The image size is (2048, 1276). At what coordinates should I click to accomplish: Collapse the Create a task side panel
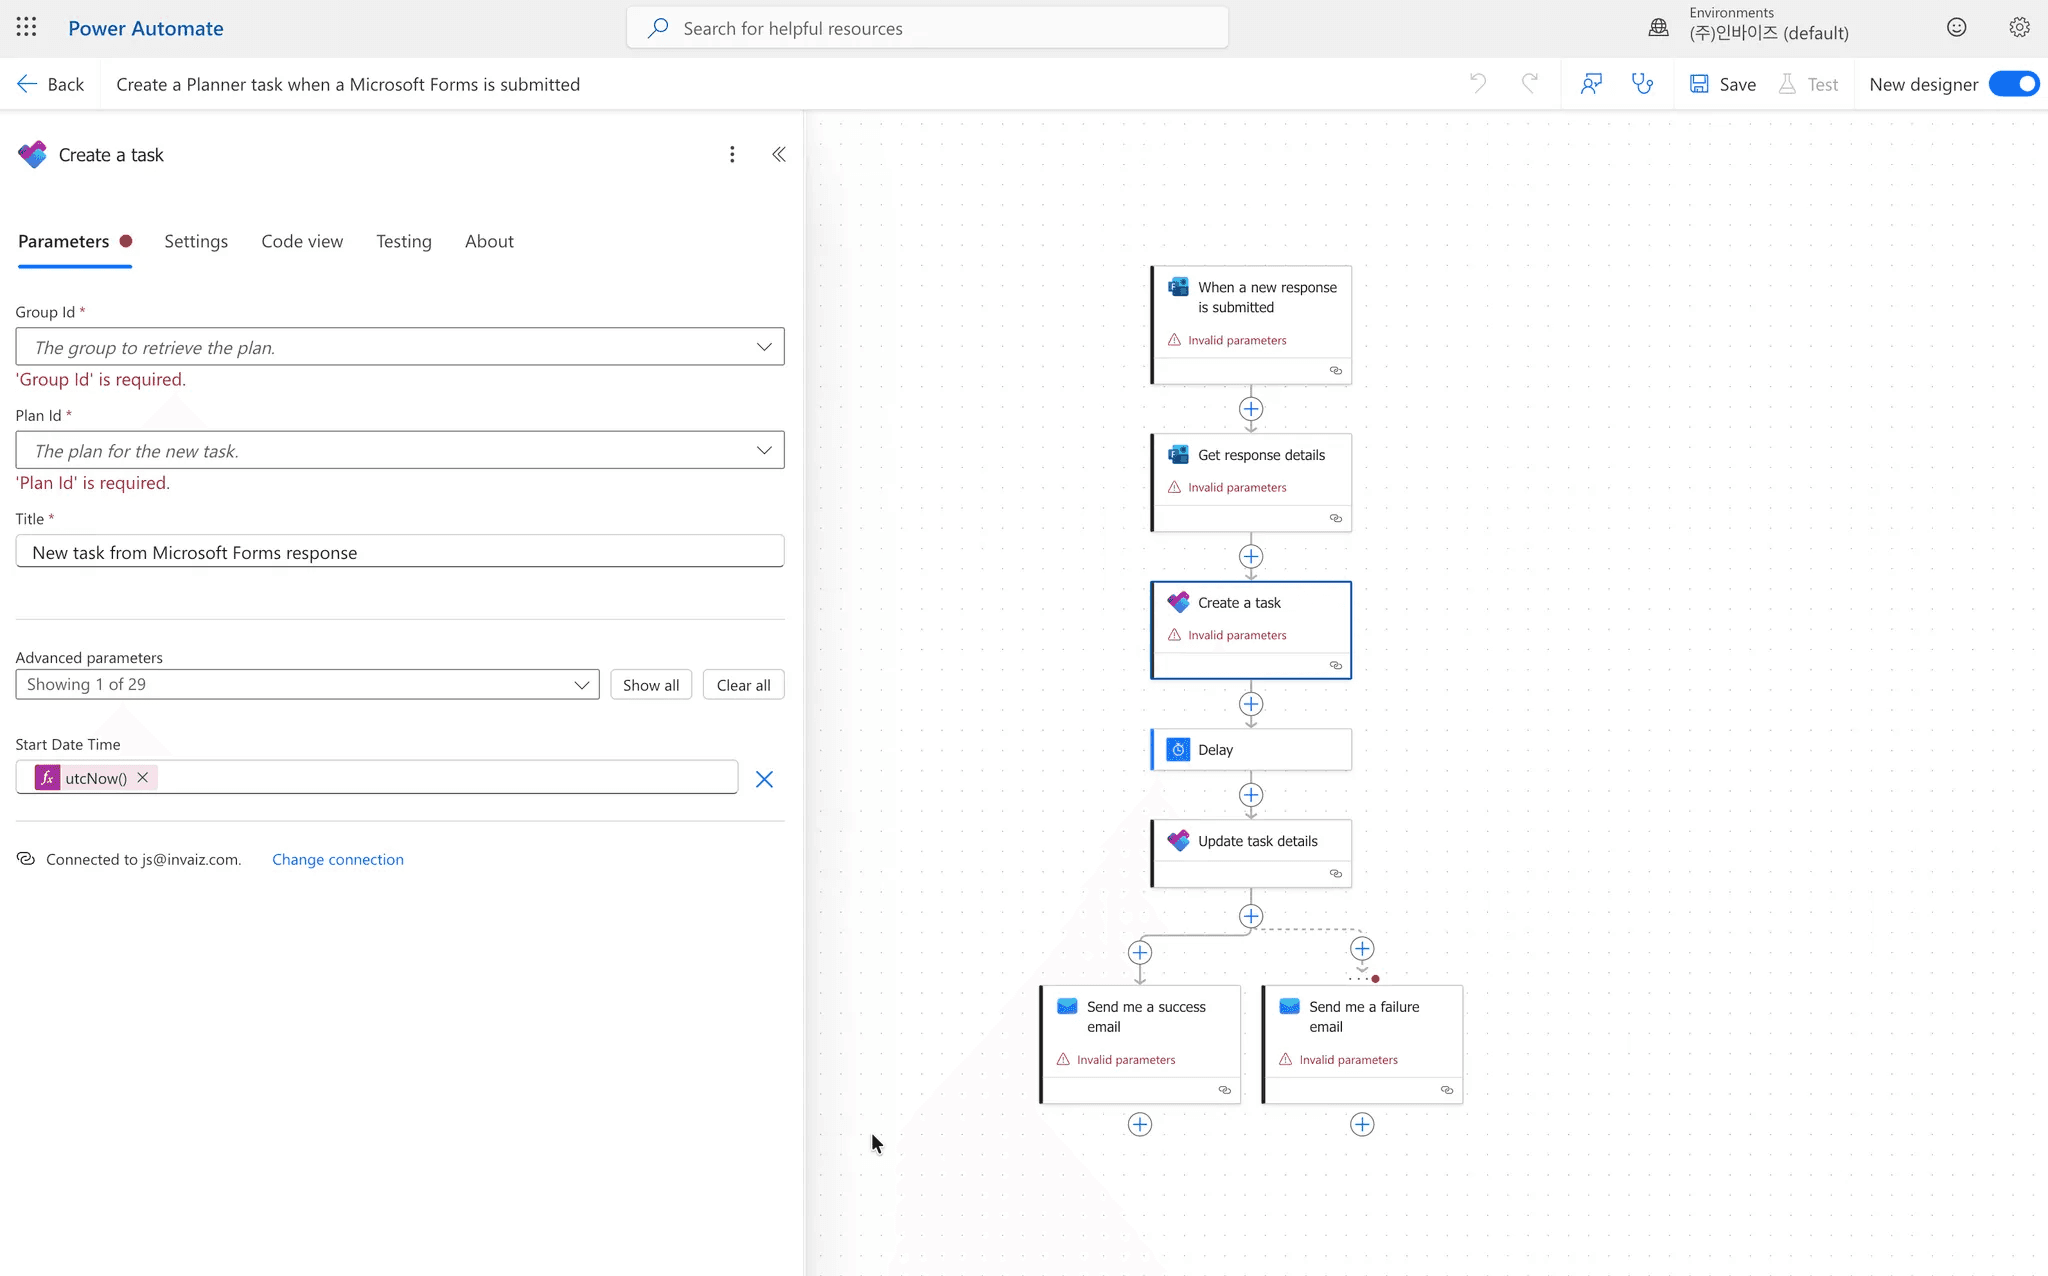(779, 154)
